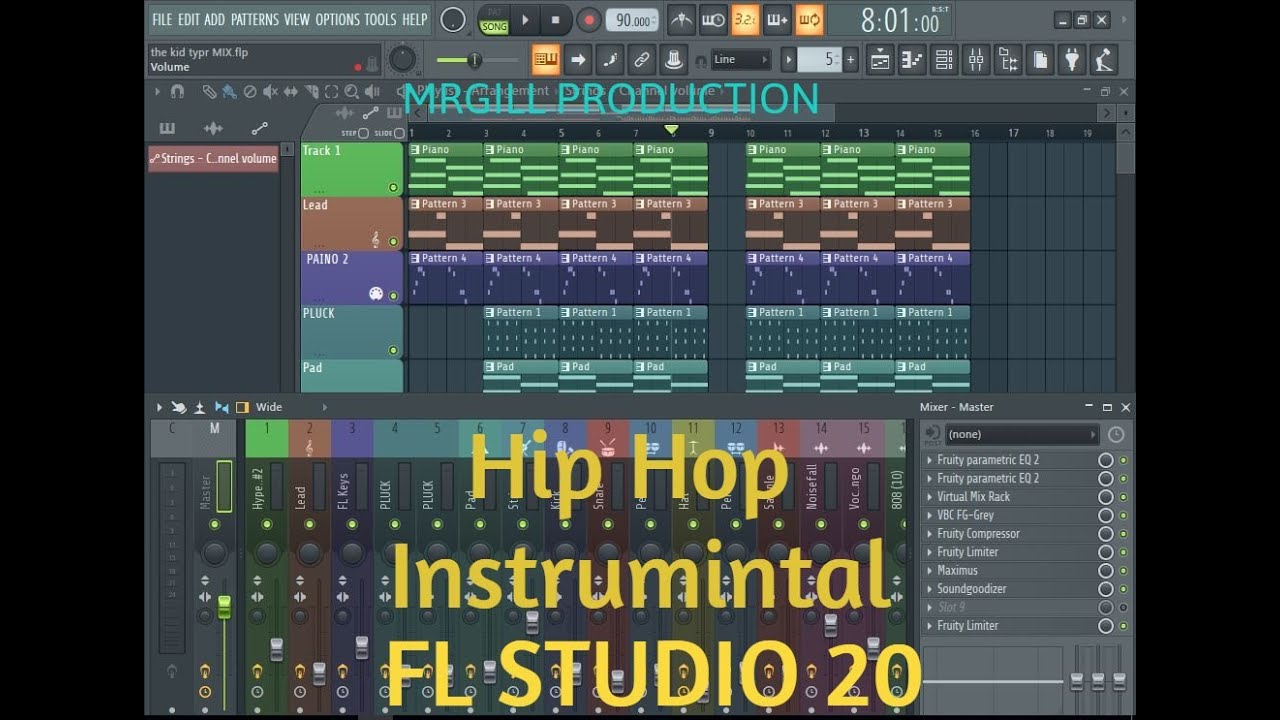Add a new pattern with plus button
Viewport: 1280px width, 720px height.
851,60
